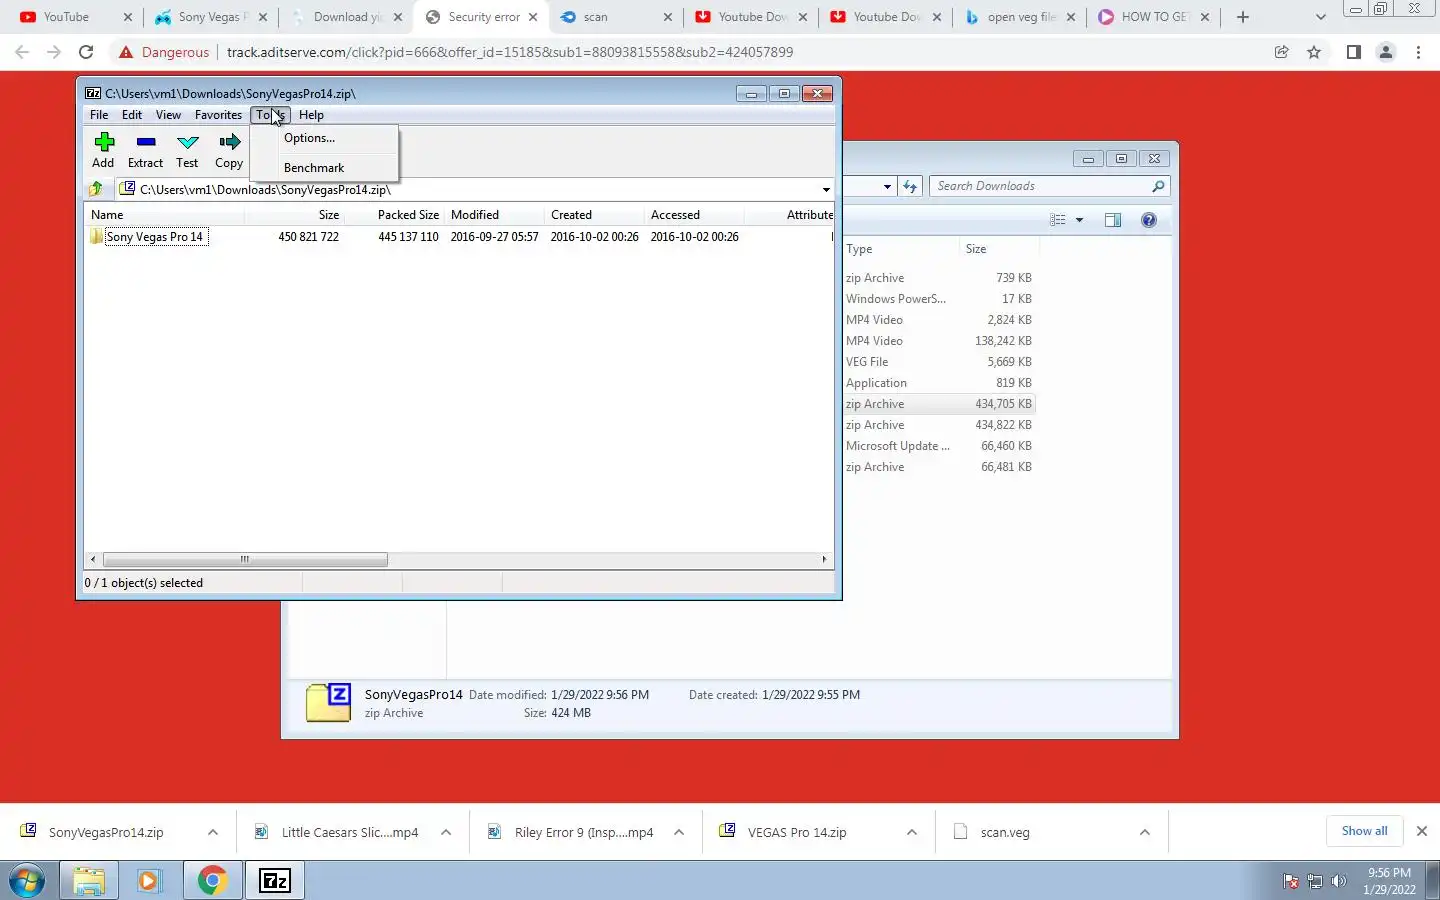This screenshot has height=900, width=1440.
Task: Sort 7-Zip list by Created column
Action: [594, 215]
